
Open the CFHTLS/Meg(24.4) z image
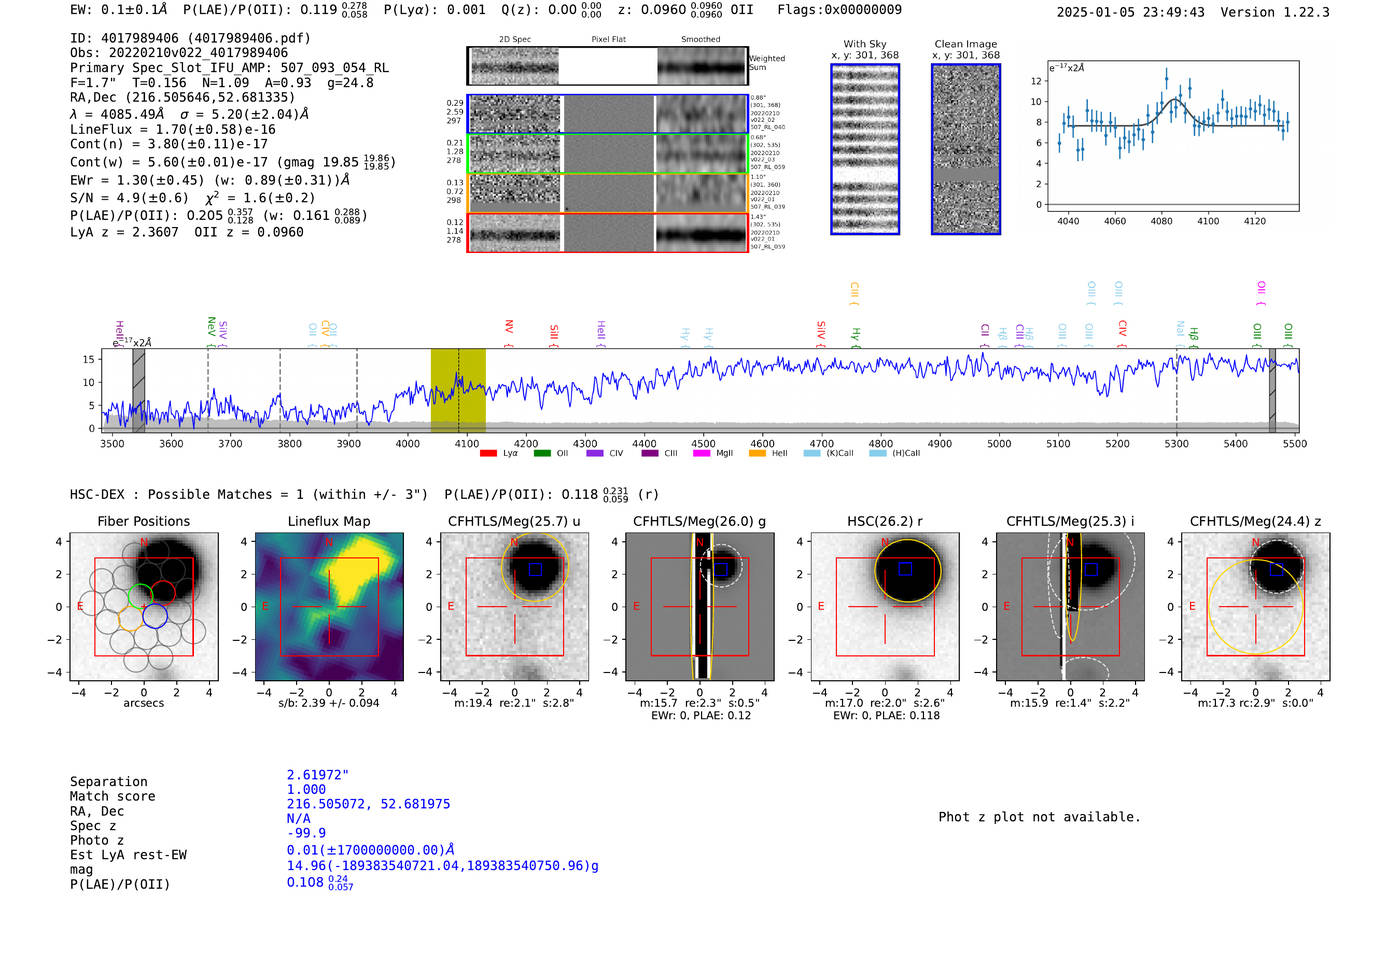[x=1256, y=607]
